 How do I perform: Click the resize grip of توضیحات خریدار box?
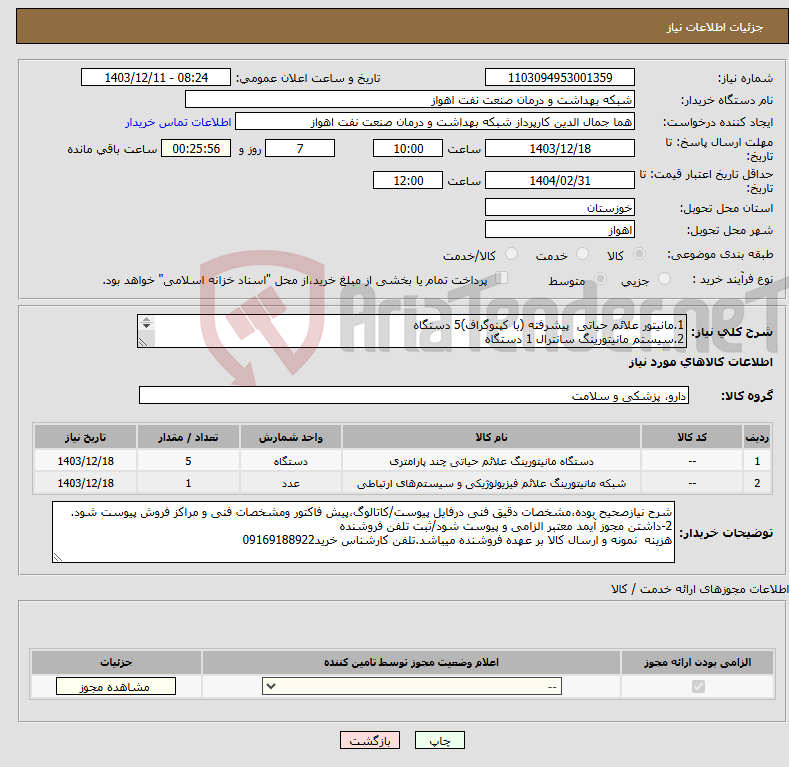(57, 557)
